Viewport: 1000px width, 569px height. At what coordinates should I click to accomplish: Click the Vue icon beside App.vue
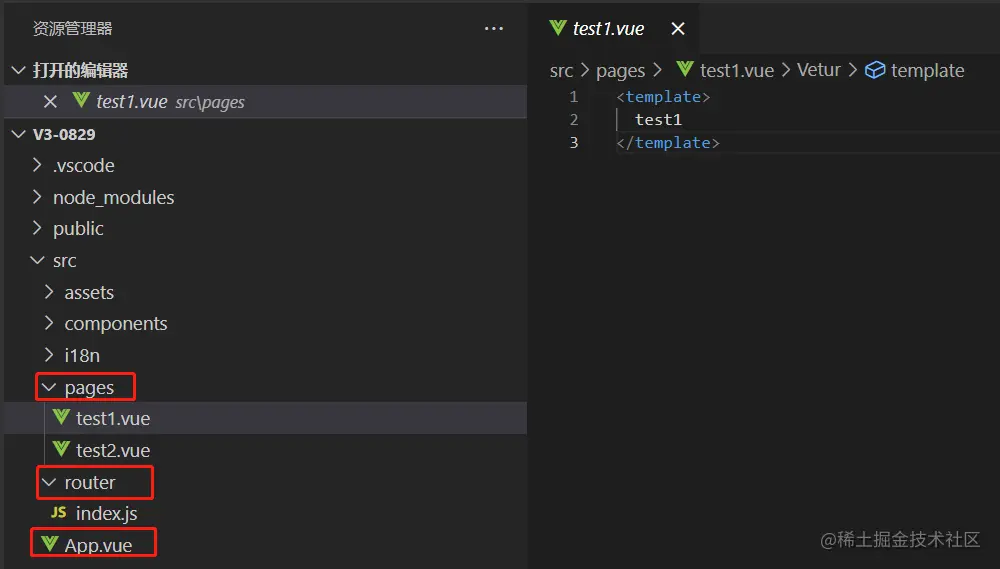click(48, 545)
